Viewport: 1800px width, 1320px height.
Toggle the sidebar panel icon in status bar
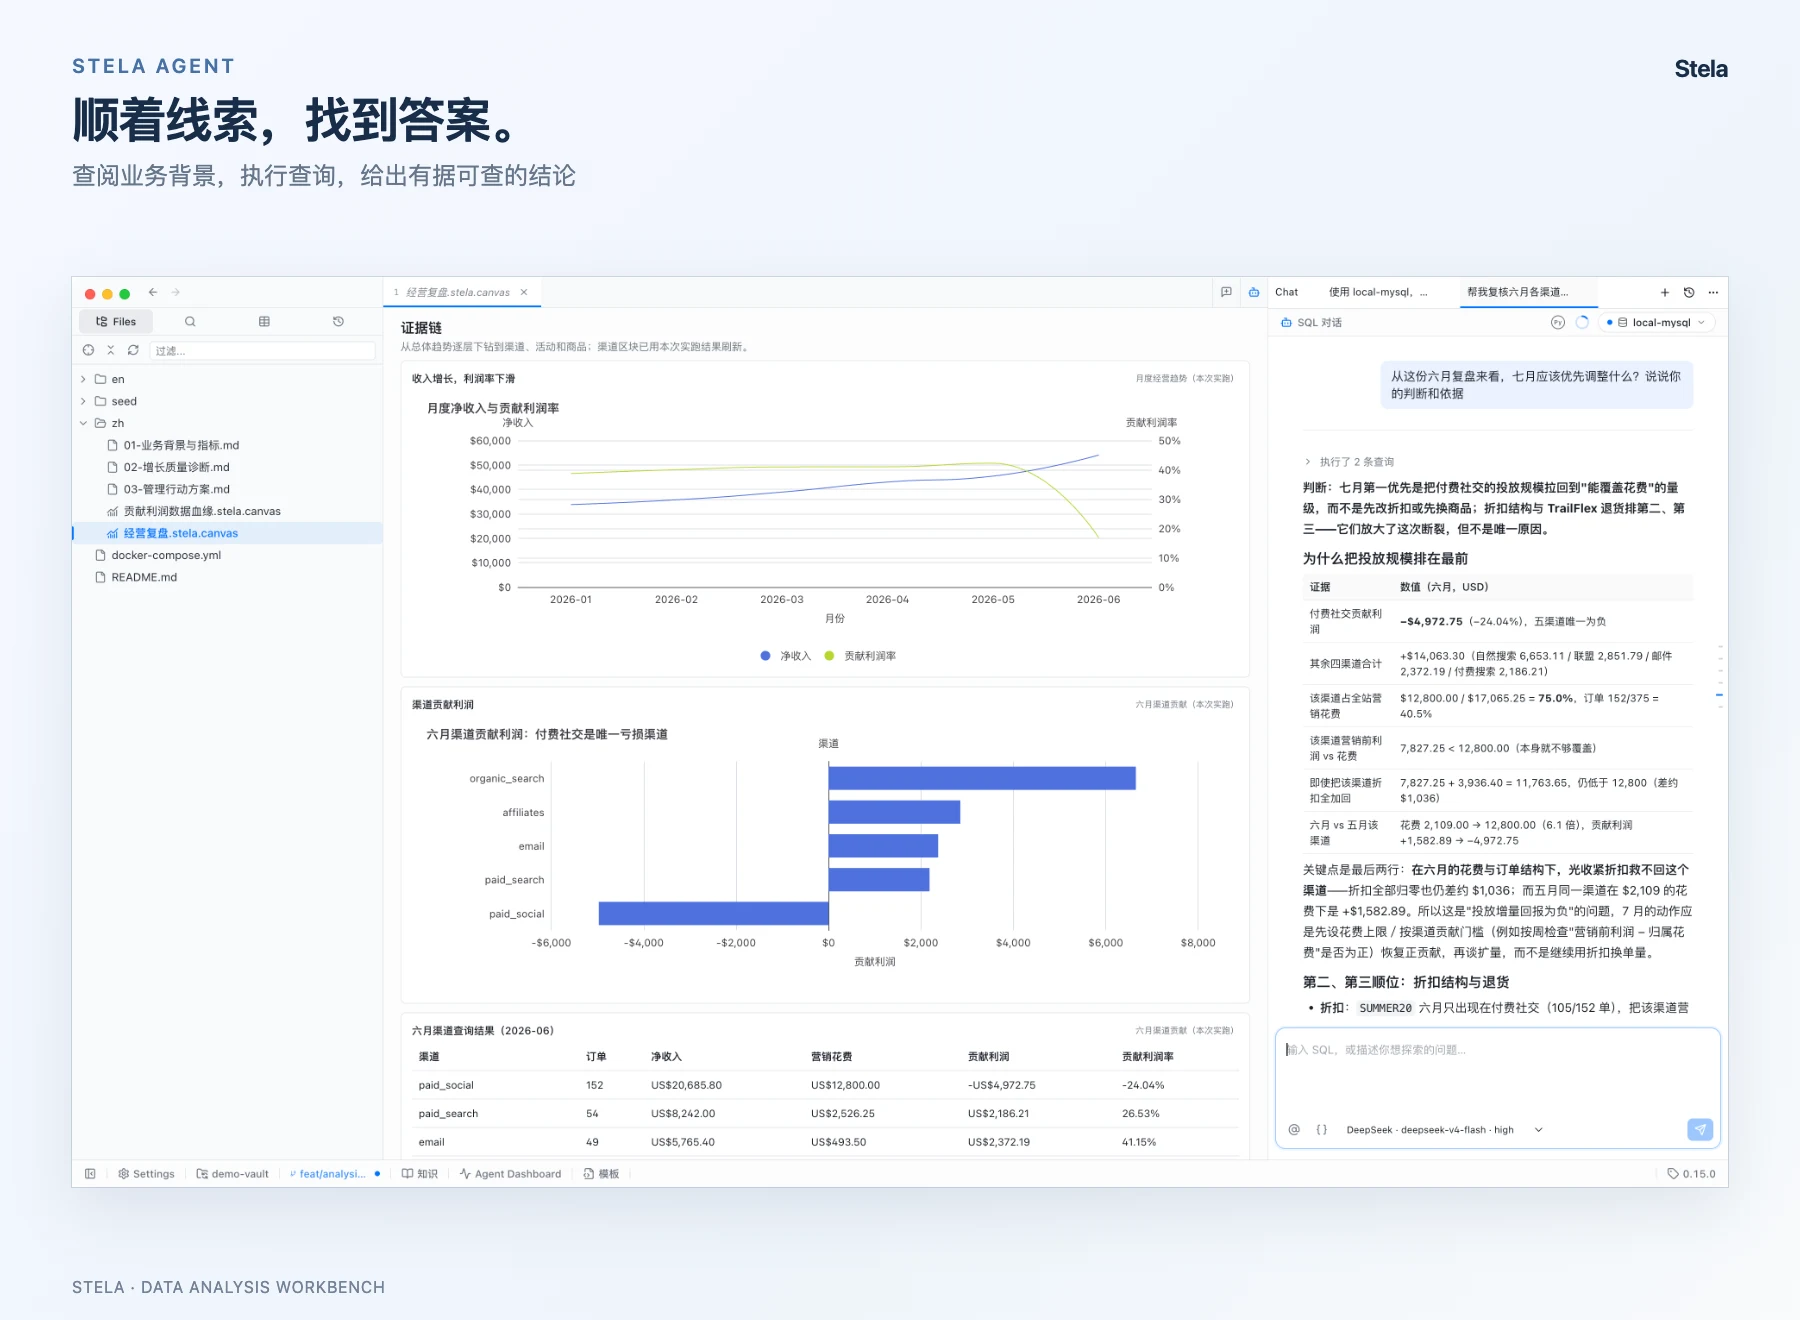90,1174
